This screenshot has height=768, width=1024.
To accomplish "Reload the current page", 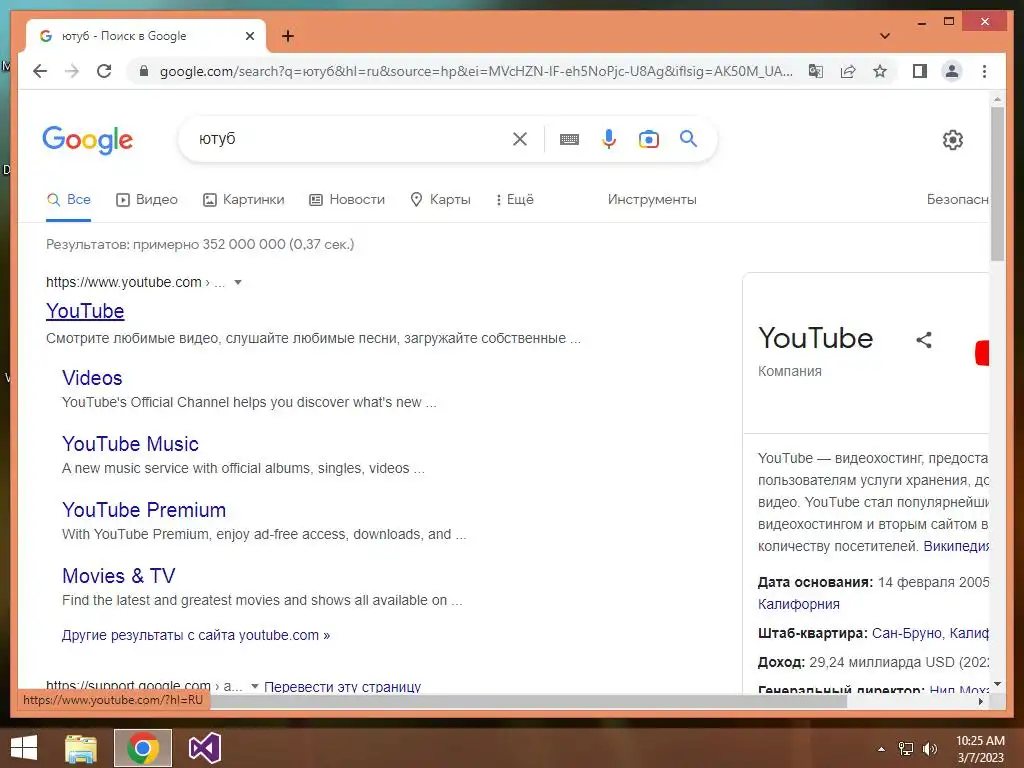I will click(104, 71).
